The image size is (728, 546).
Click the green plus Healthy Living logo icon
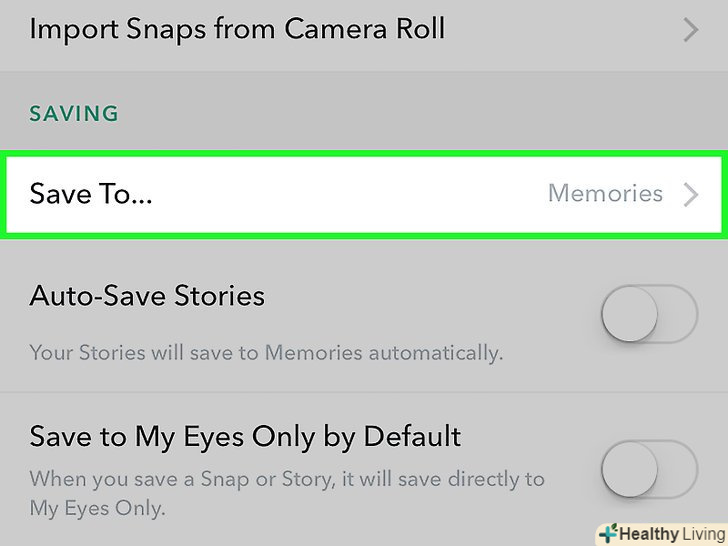(606, 533)
